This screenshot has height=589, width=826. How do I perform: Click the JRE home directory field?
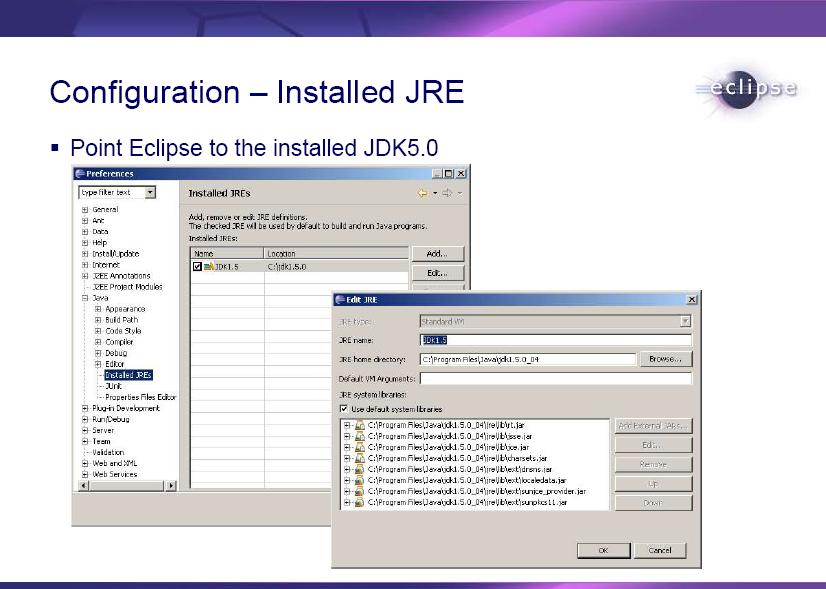[x=528, y=359]
